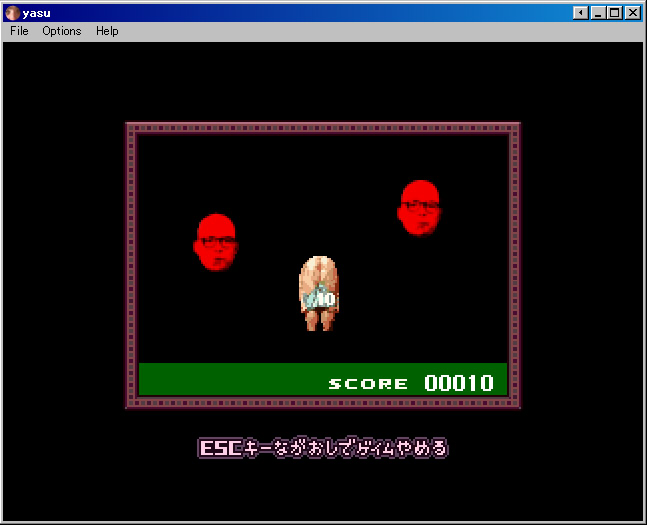Minimize the yasu window

597,13
